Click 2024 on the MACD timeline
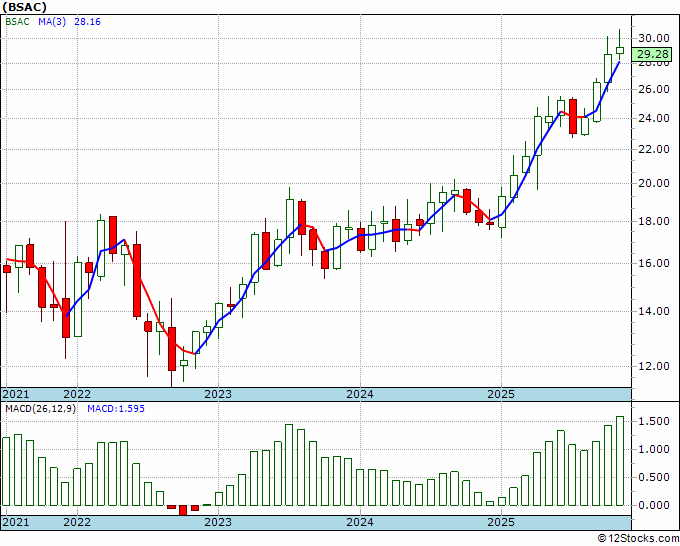Image resolution: width=680 pixels, height=546 pixels. click(360, 522)
